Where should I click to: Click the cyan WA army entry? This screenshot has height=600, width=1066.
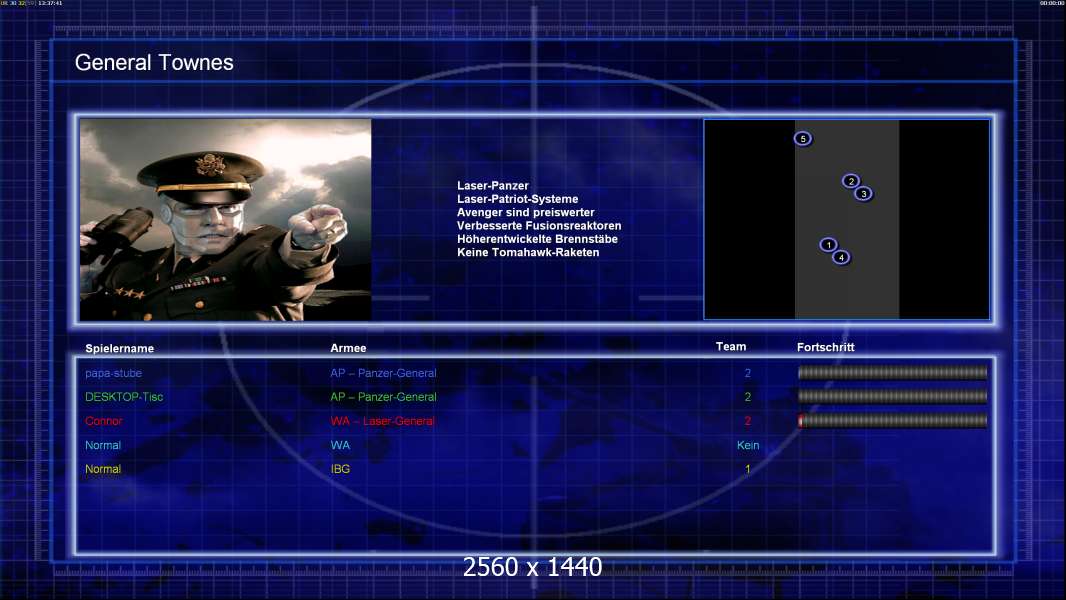[x=340, y=445]
